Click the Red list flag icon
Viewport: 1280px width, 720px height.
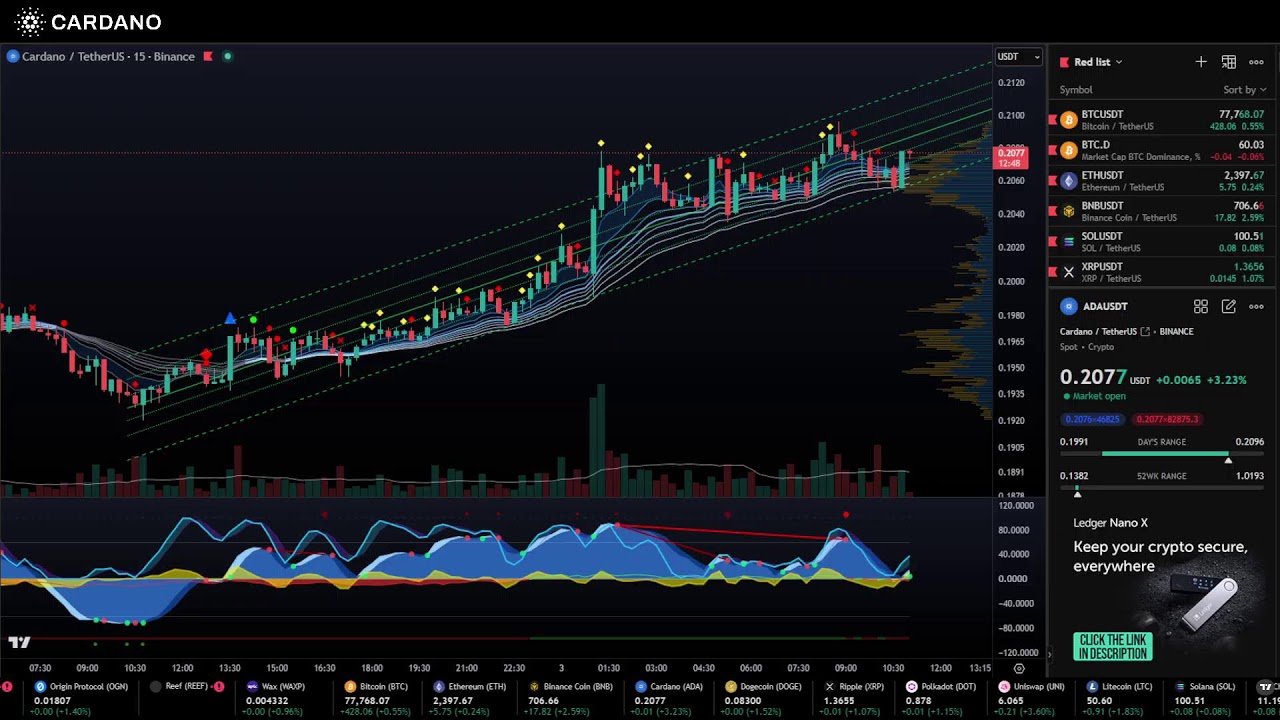(1065, 62)
